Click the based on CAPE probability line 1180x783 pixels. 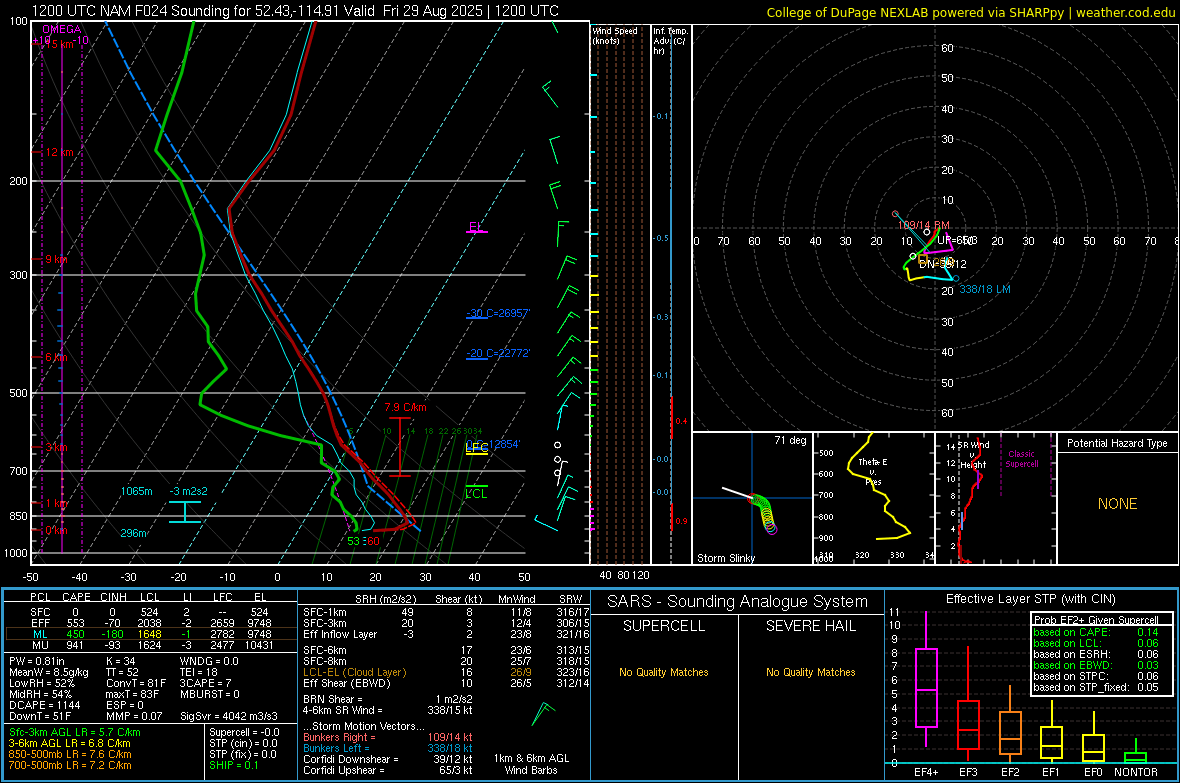point(1096,632)
